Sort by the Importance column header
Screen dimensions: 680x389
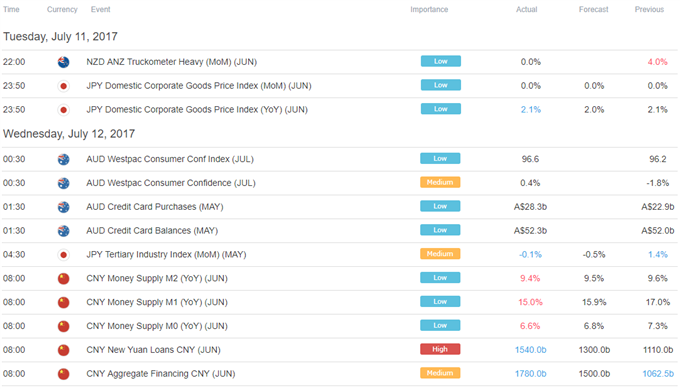pos(429,10)
